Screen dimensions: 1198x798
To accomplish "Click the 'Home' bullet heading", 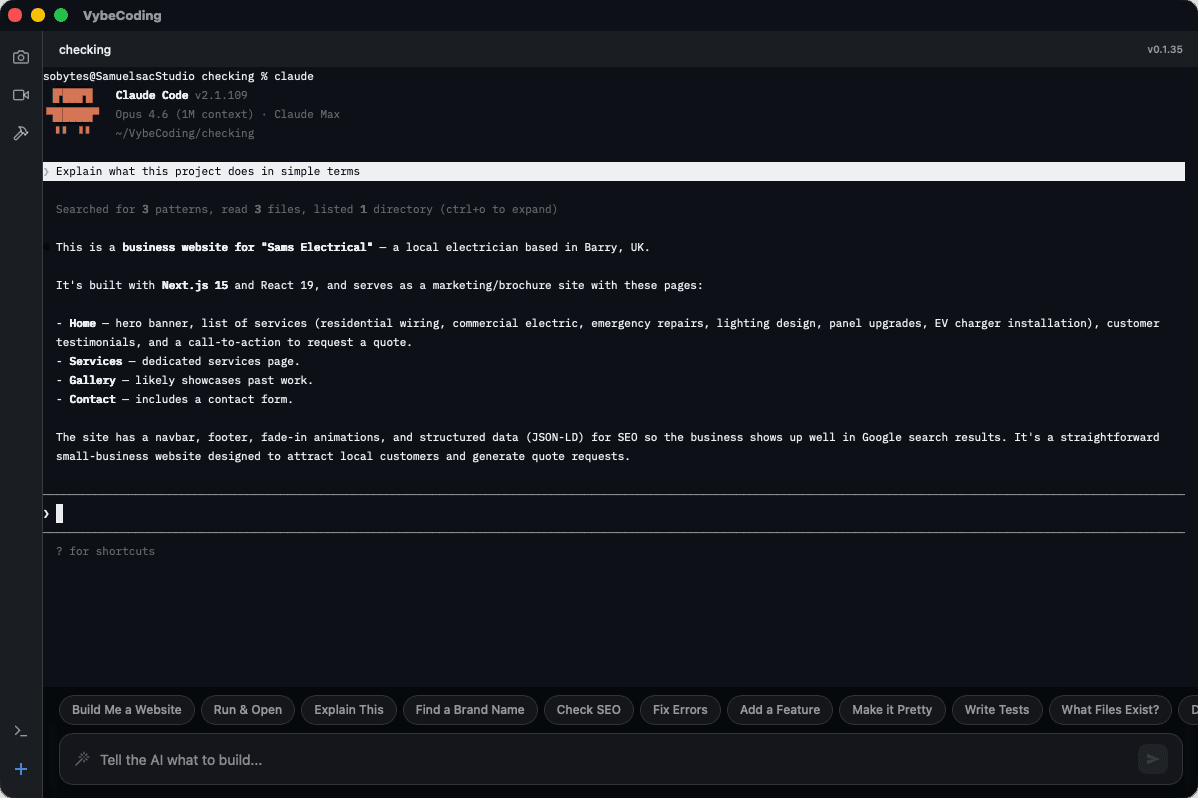I will [83, 323].
